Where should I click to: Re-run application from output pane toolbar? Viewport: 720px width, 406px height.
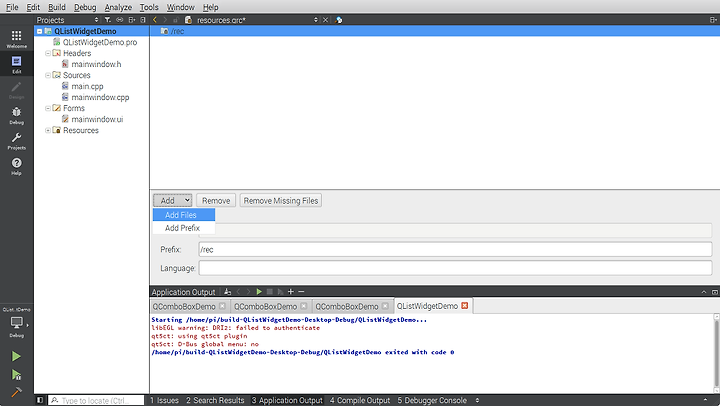(x=259, y=292)
